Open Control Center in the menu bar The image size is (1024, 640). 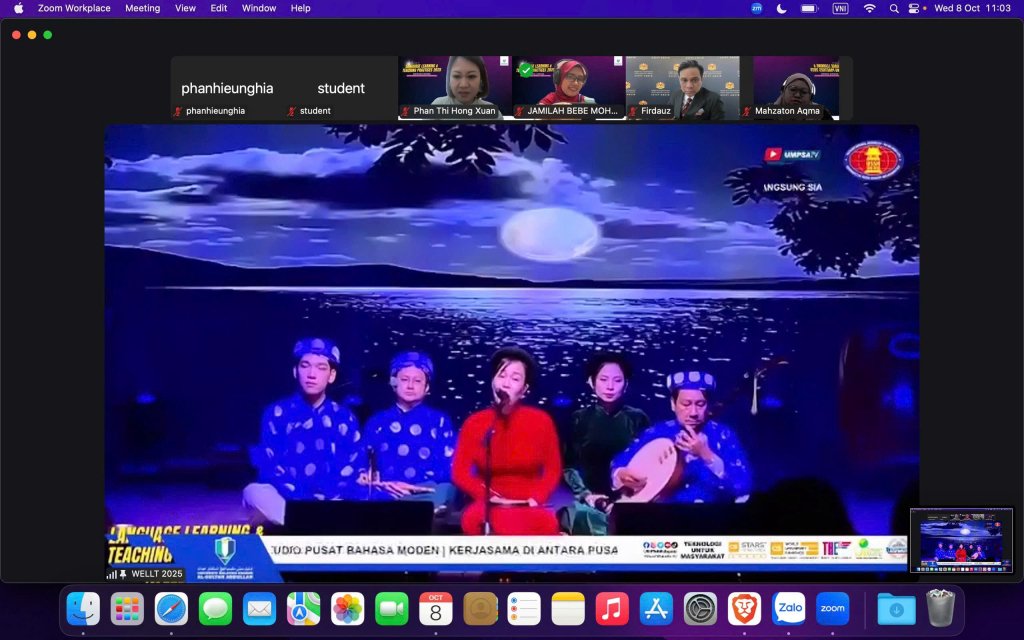[915, 8]
